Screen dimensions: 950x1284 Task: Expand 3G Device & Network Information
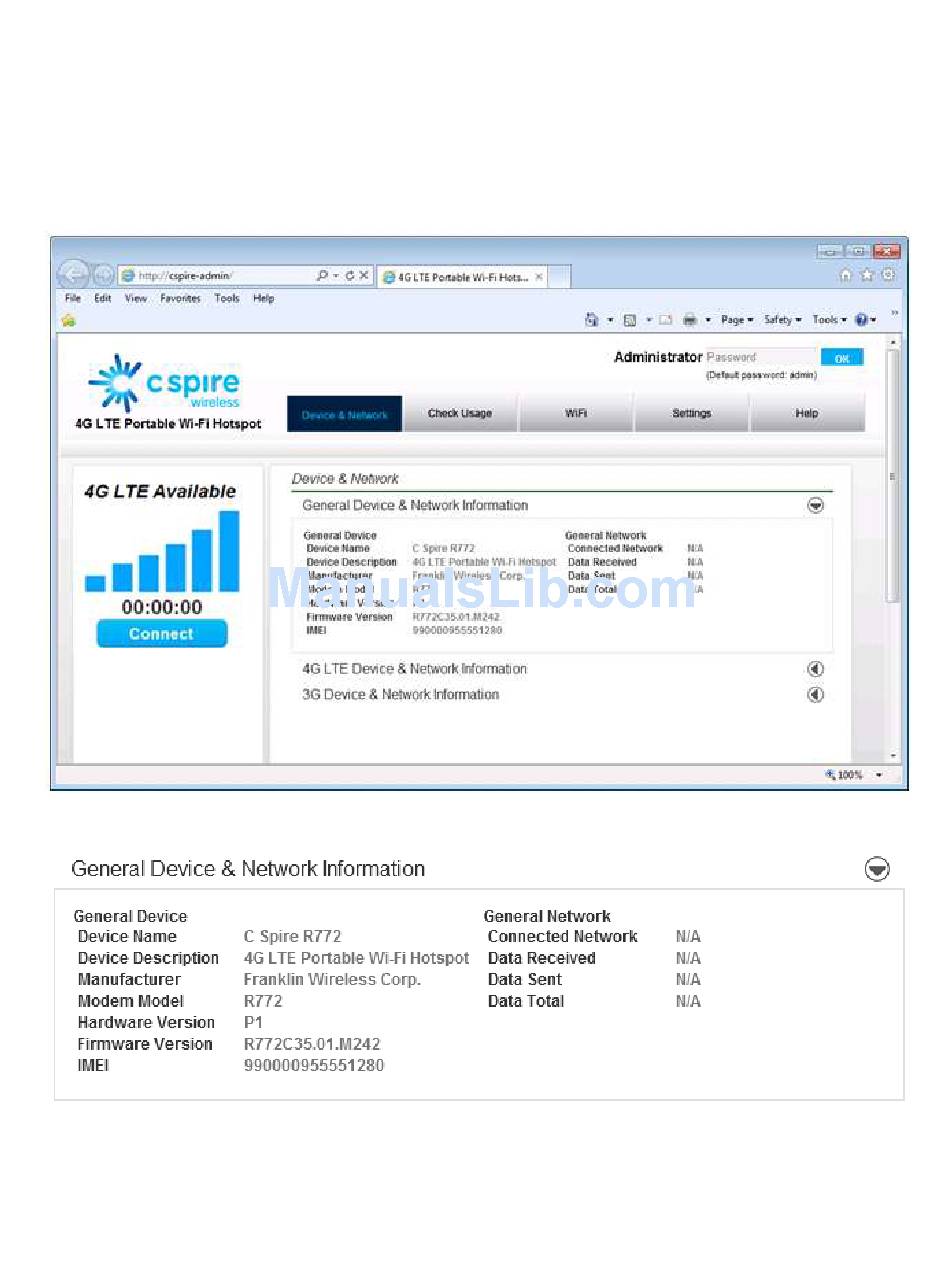[x=815, y=695]
